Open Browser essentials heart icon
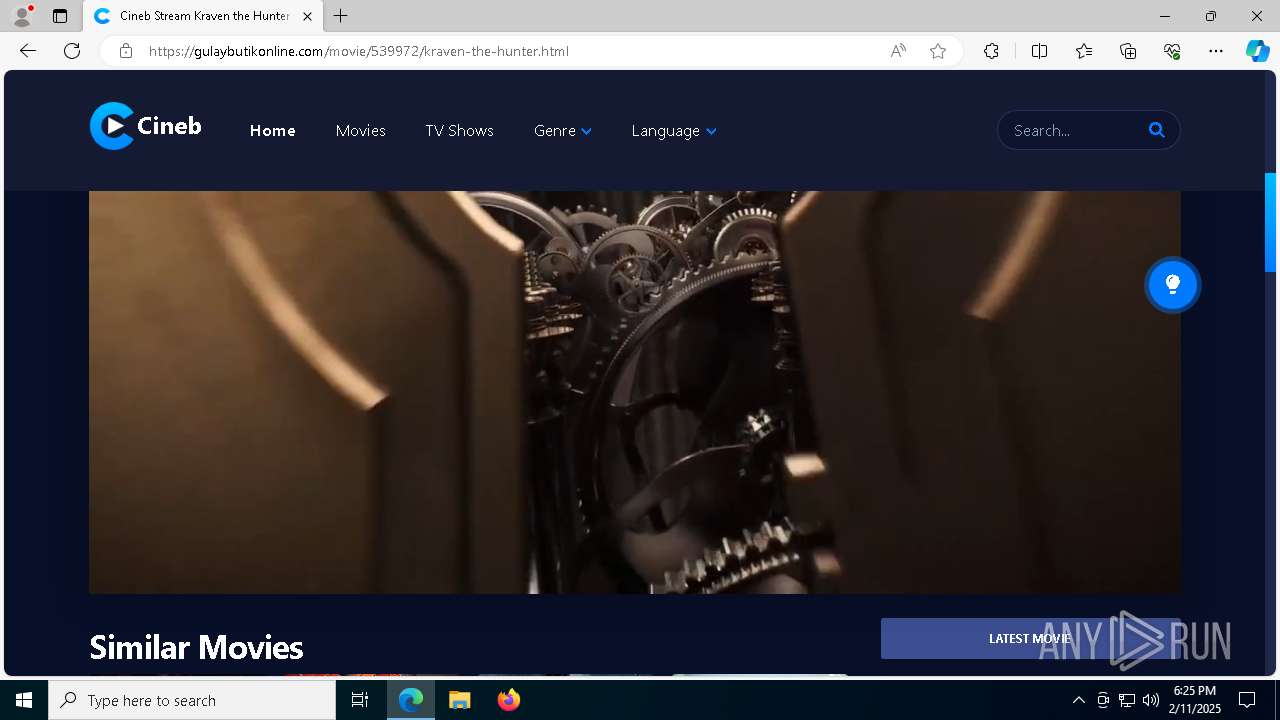The image size is (1280, 720). [1172, 51]
